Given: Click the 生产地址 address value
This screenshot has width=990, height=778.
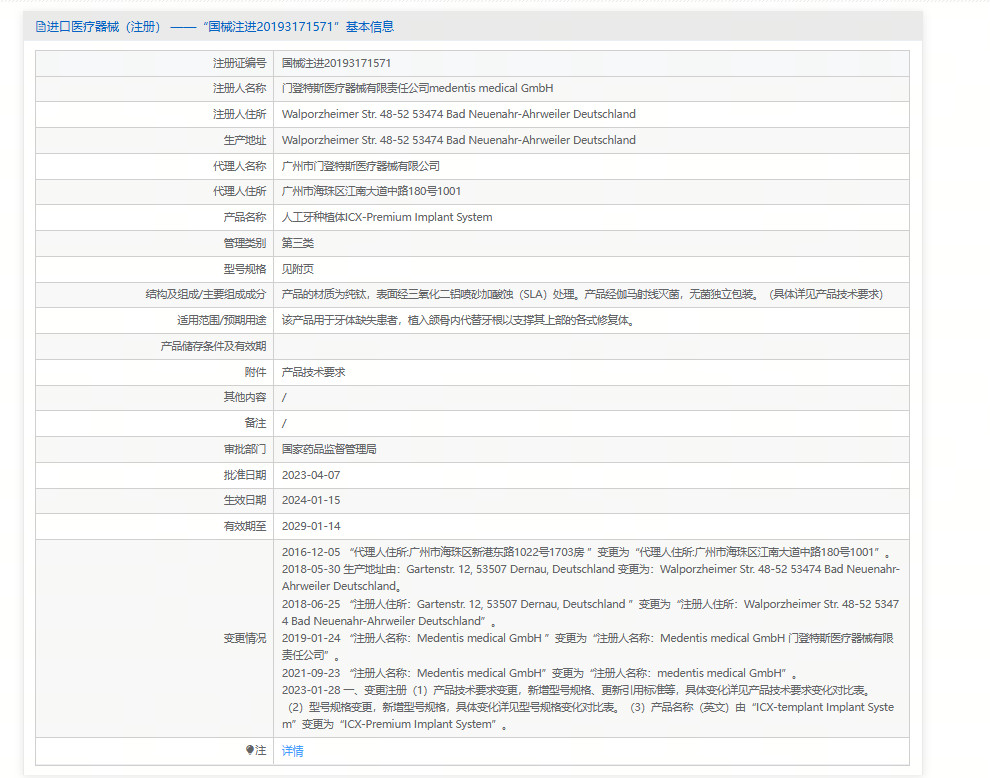Looking at the screenshot, I should [458, 140].
